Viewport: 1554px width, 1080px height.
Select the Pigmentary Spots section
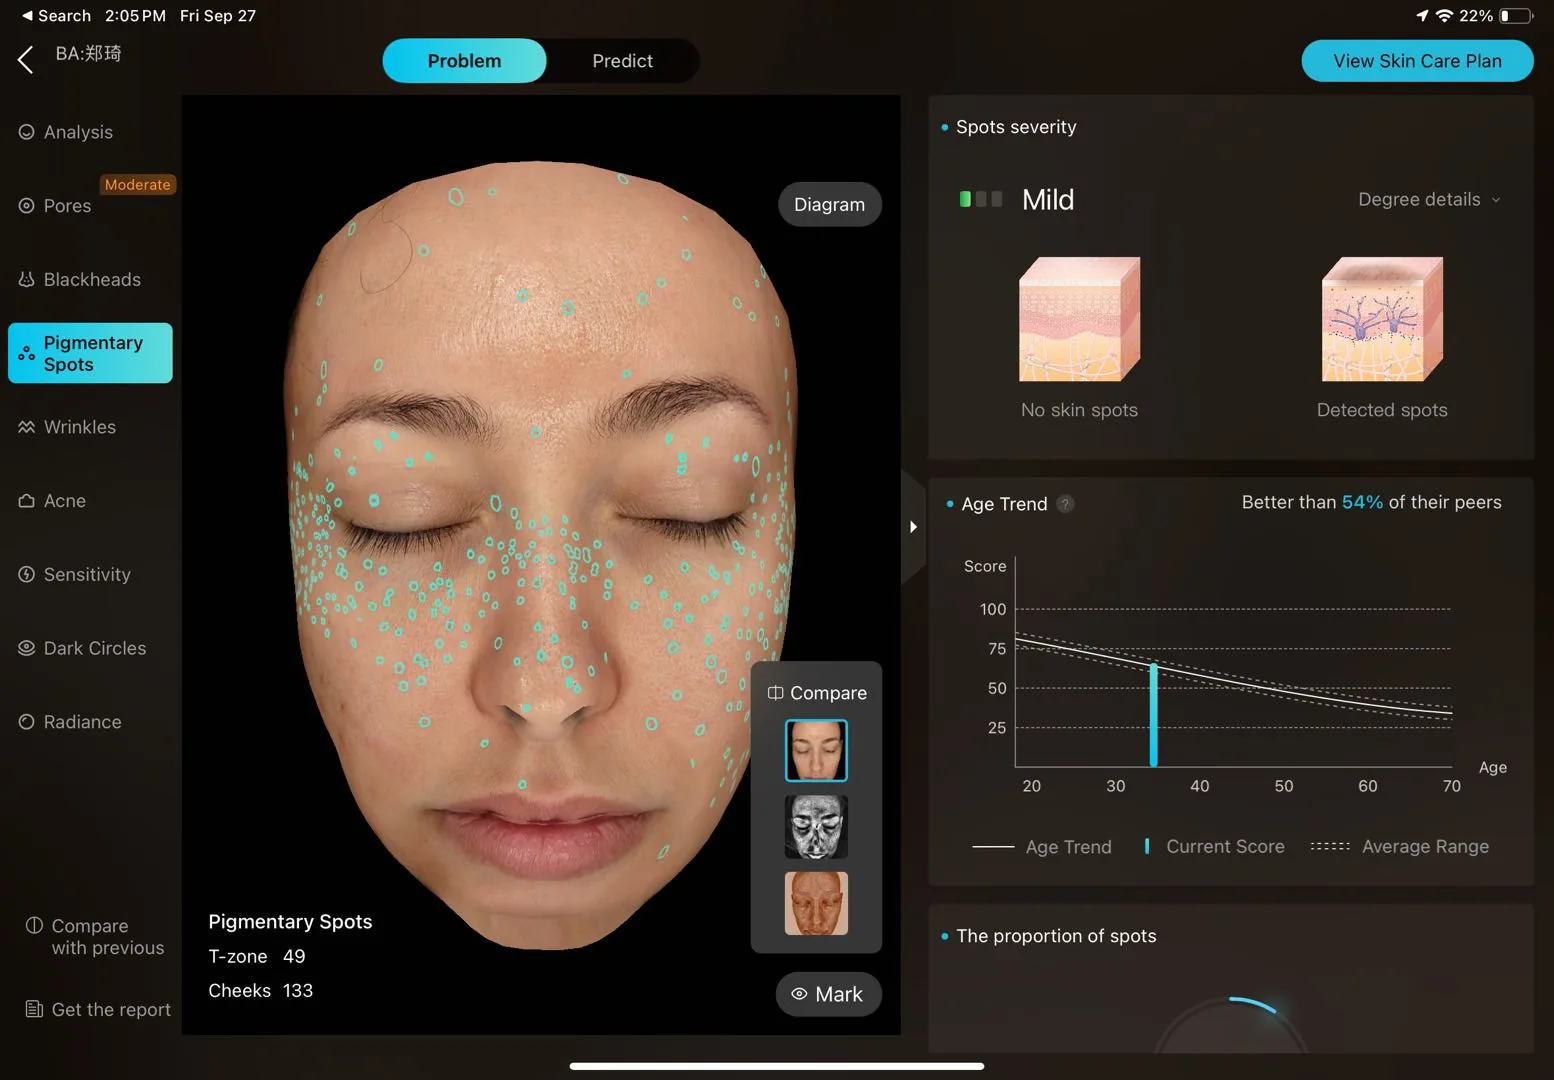click(90, 353)
